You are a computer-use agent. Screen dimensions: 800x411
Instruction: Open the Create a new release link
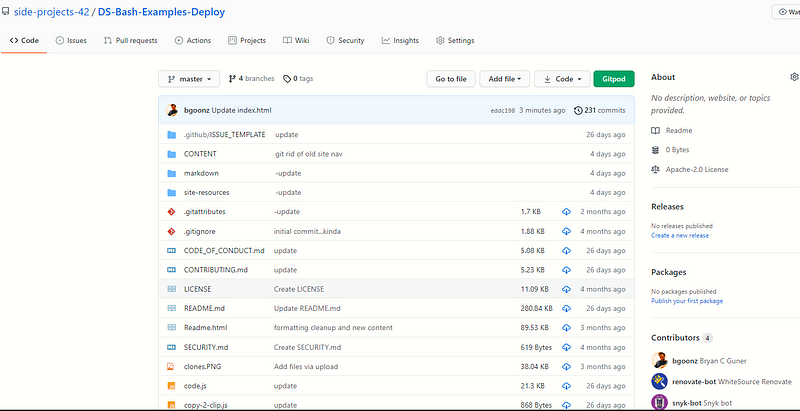(x=679, y=235)
